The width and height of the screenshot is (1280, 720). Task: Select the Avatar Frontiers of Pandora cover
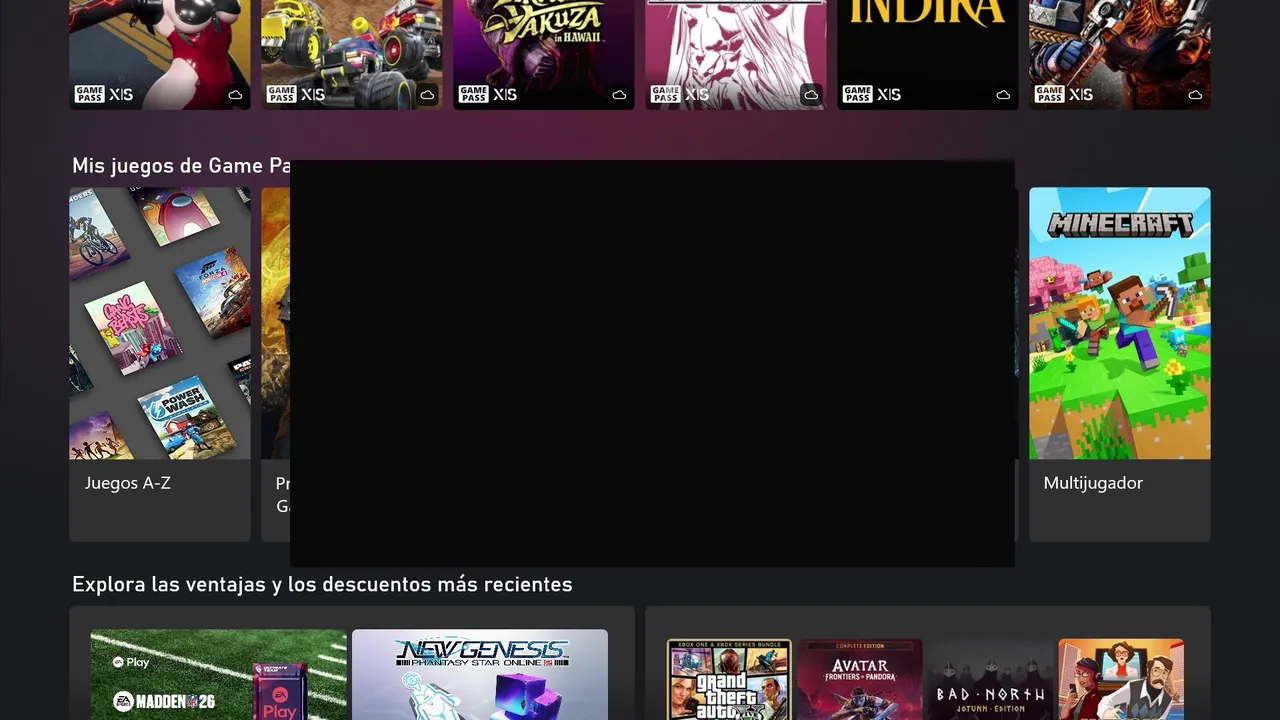pos(860,680)
